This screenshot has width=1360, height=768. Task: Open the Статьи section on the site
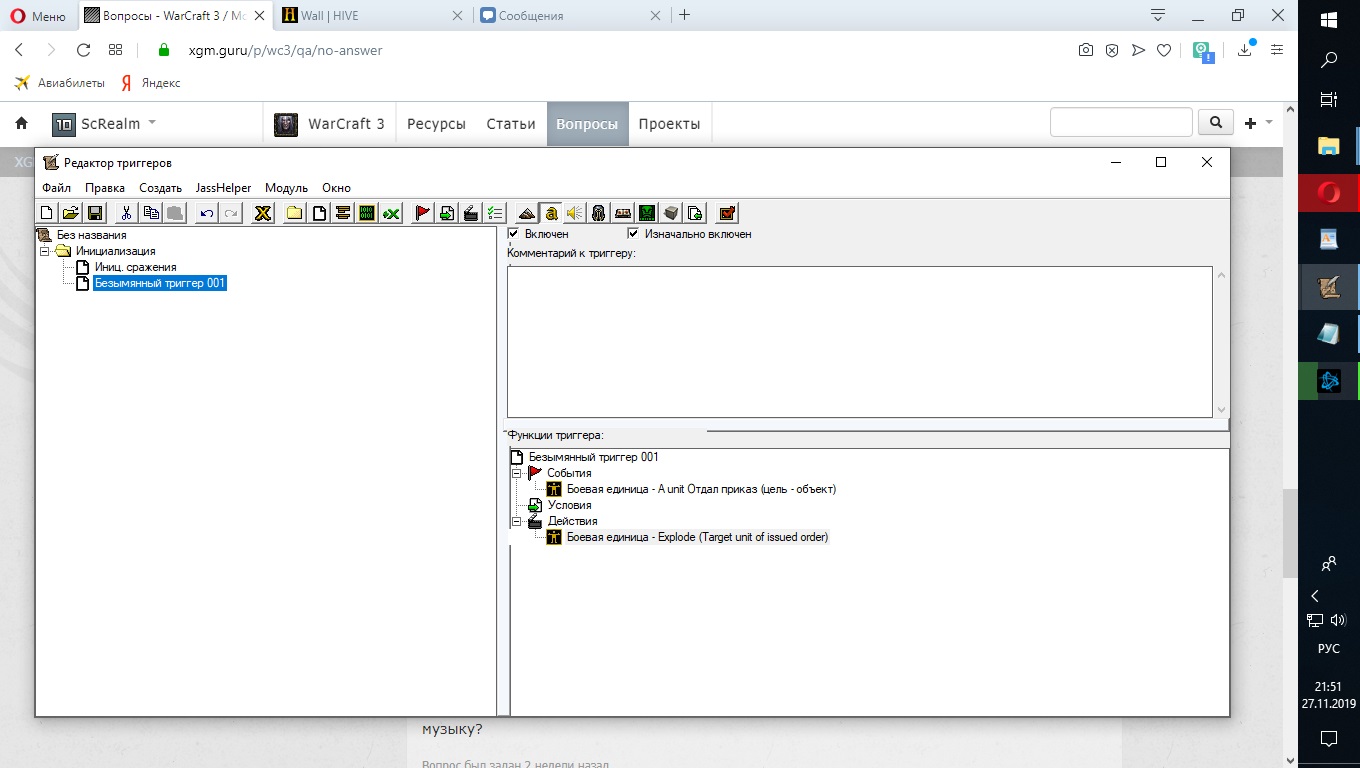point(511,124)
